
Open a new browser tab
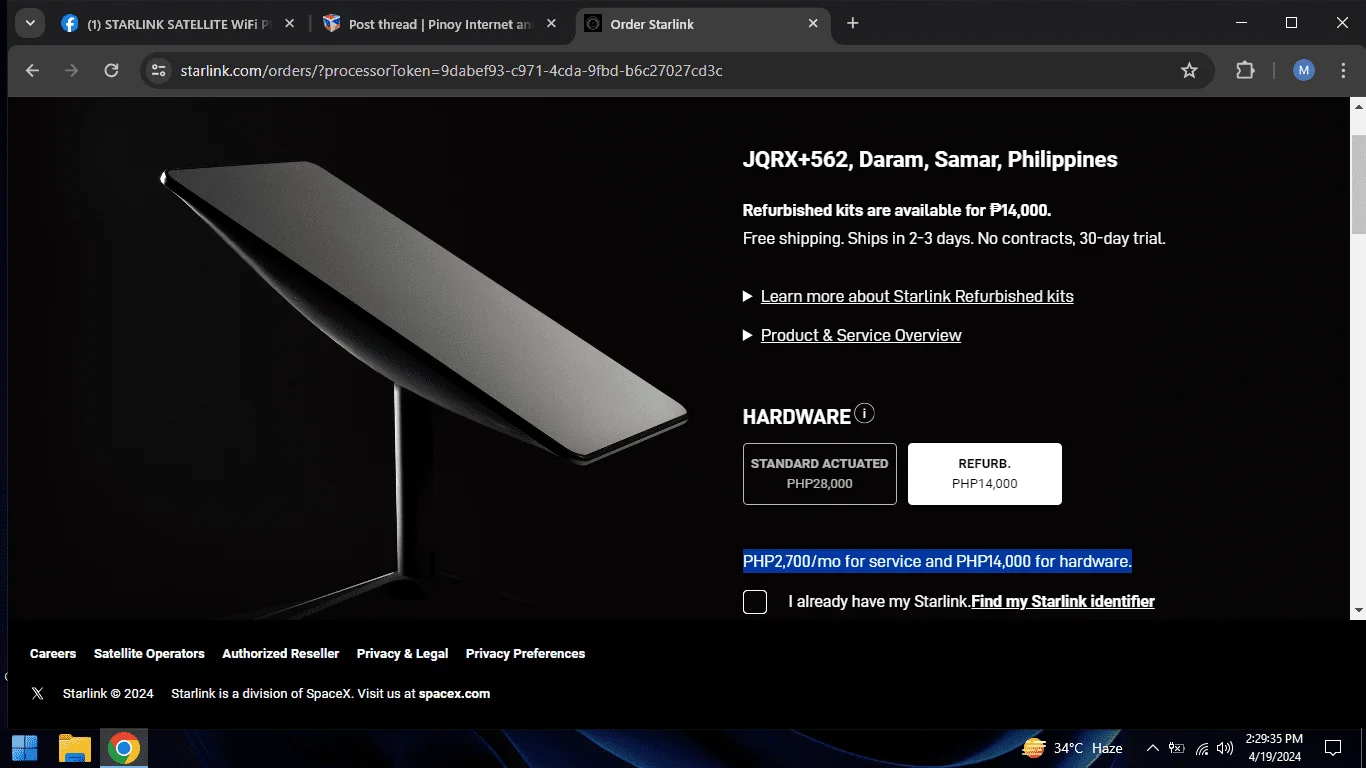852,23
